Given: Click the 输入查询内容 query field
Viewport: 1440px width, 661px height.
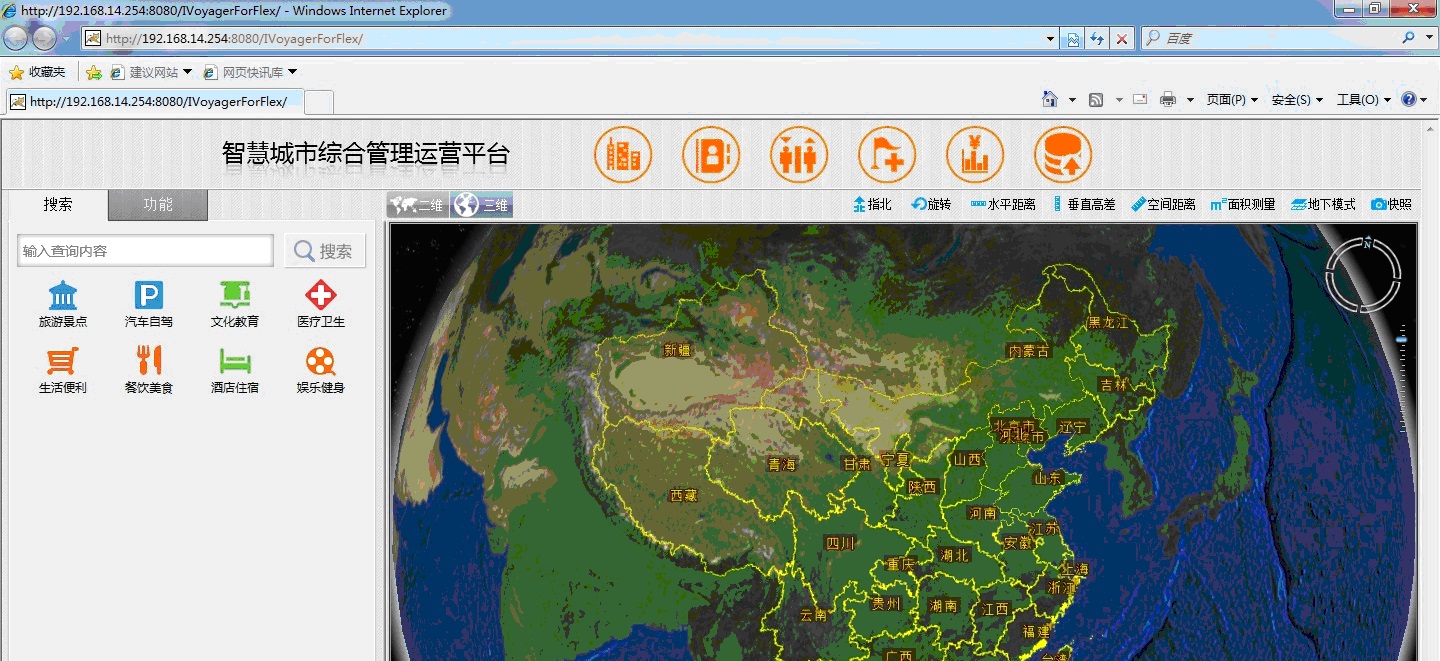Looking at the screenshot, I should [x=145, y=251].
